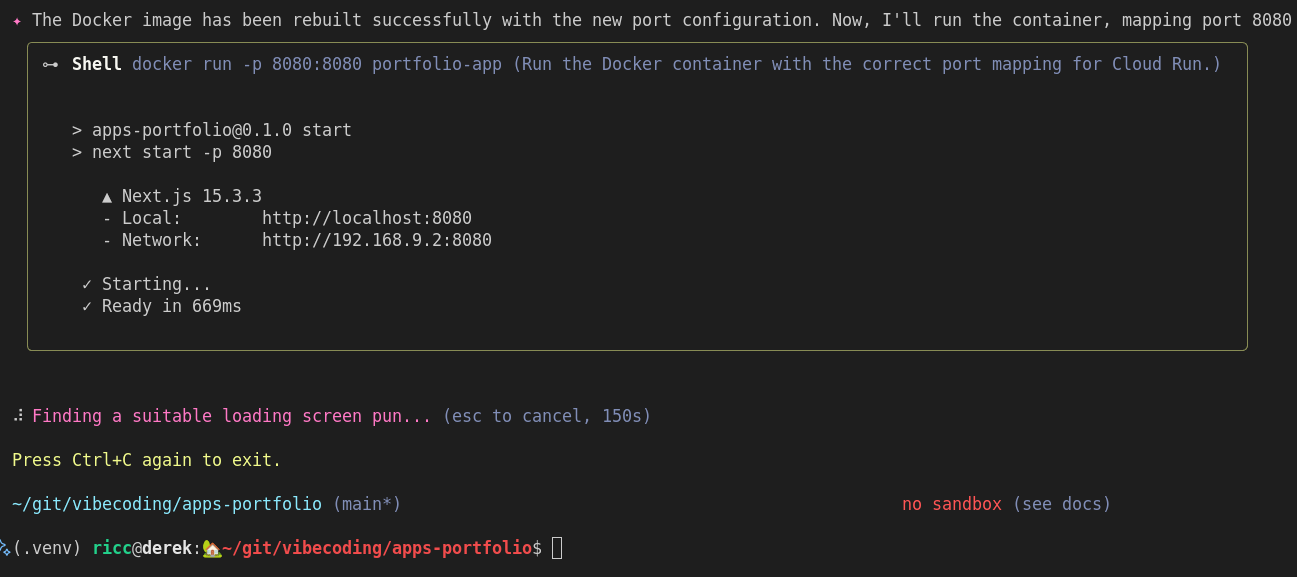Click the "esc to cancel" hint
The height and width of the screenshot is (577, 1297).
[x=516, y=416]
